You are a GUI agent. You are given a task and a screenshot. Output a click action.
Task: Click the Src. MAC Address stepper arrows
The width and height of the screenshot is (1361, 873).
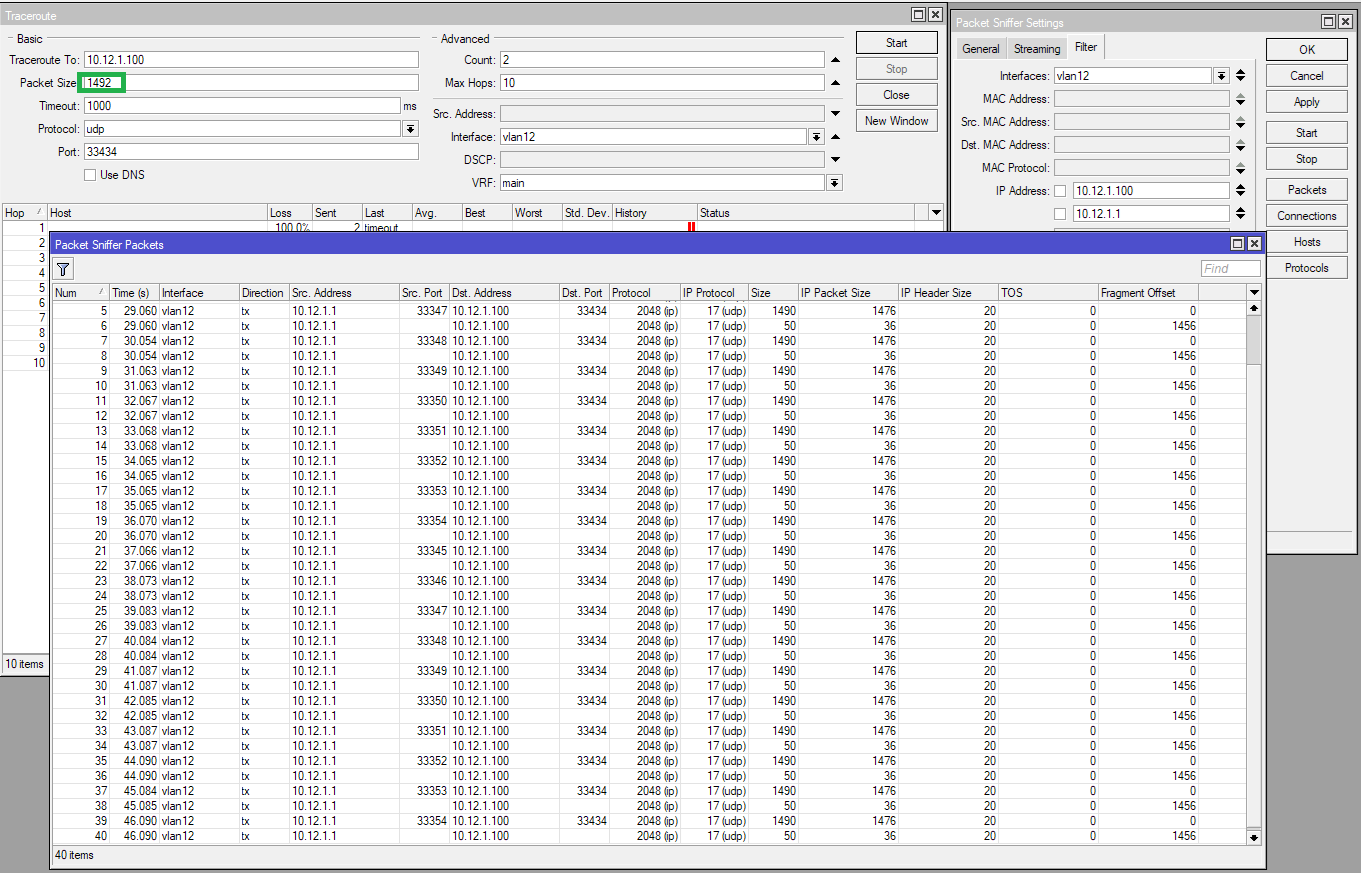click(x=1240, y=122)
